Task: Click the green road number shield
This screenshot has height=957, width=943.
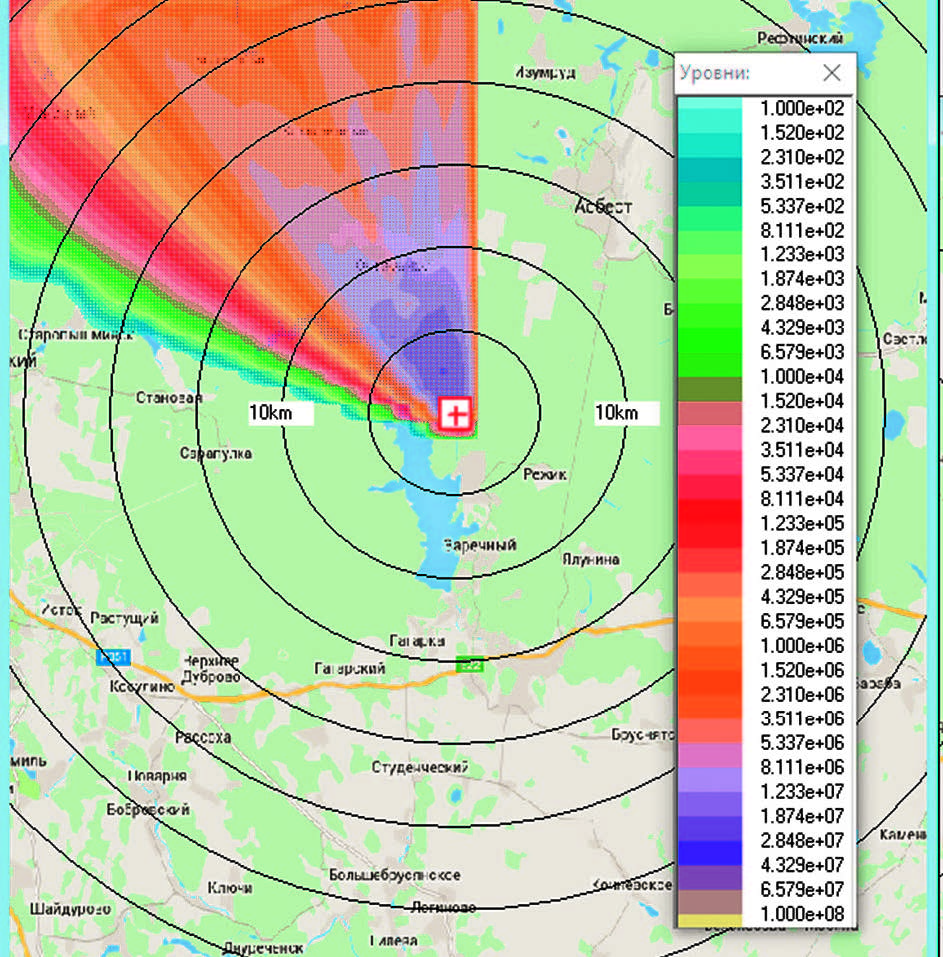Action: [470, 665]
